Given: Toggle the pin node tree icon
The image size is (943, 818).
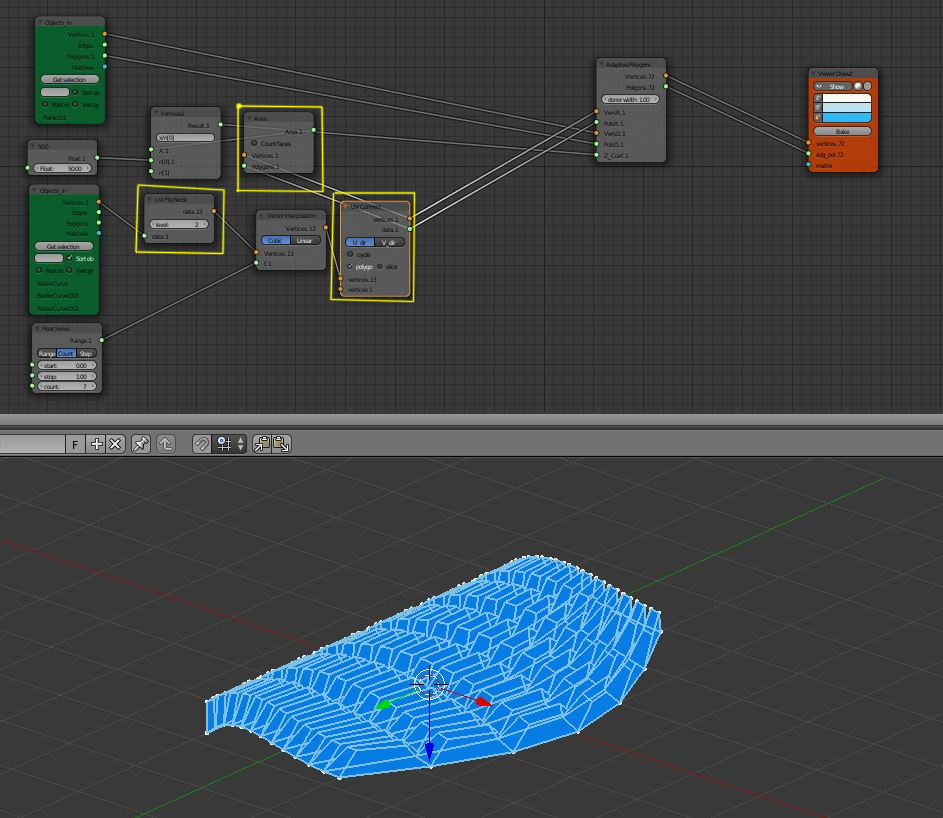Looking at the screenshot, I should coord(141,444).
